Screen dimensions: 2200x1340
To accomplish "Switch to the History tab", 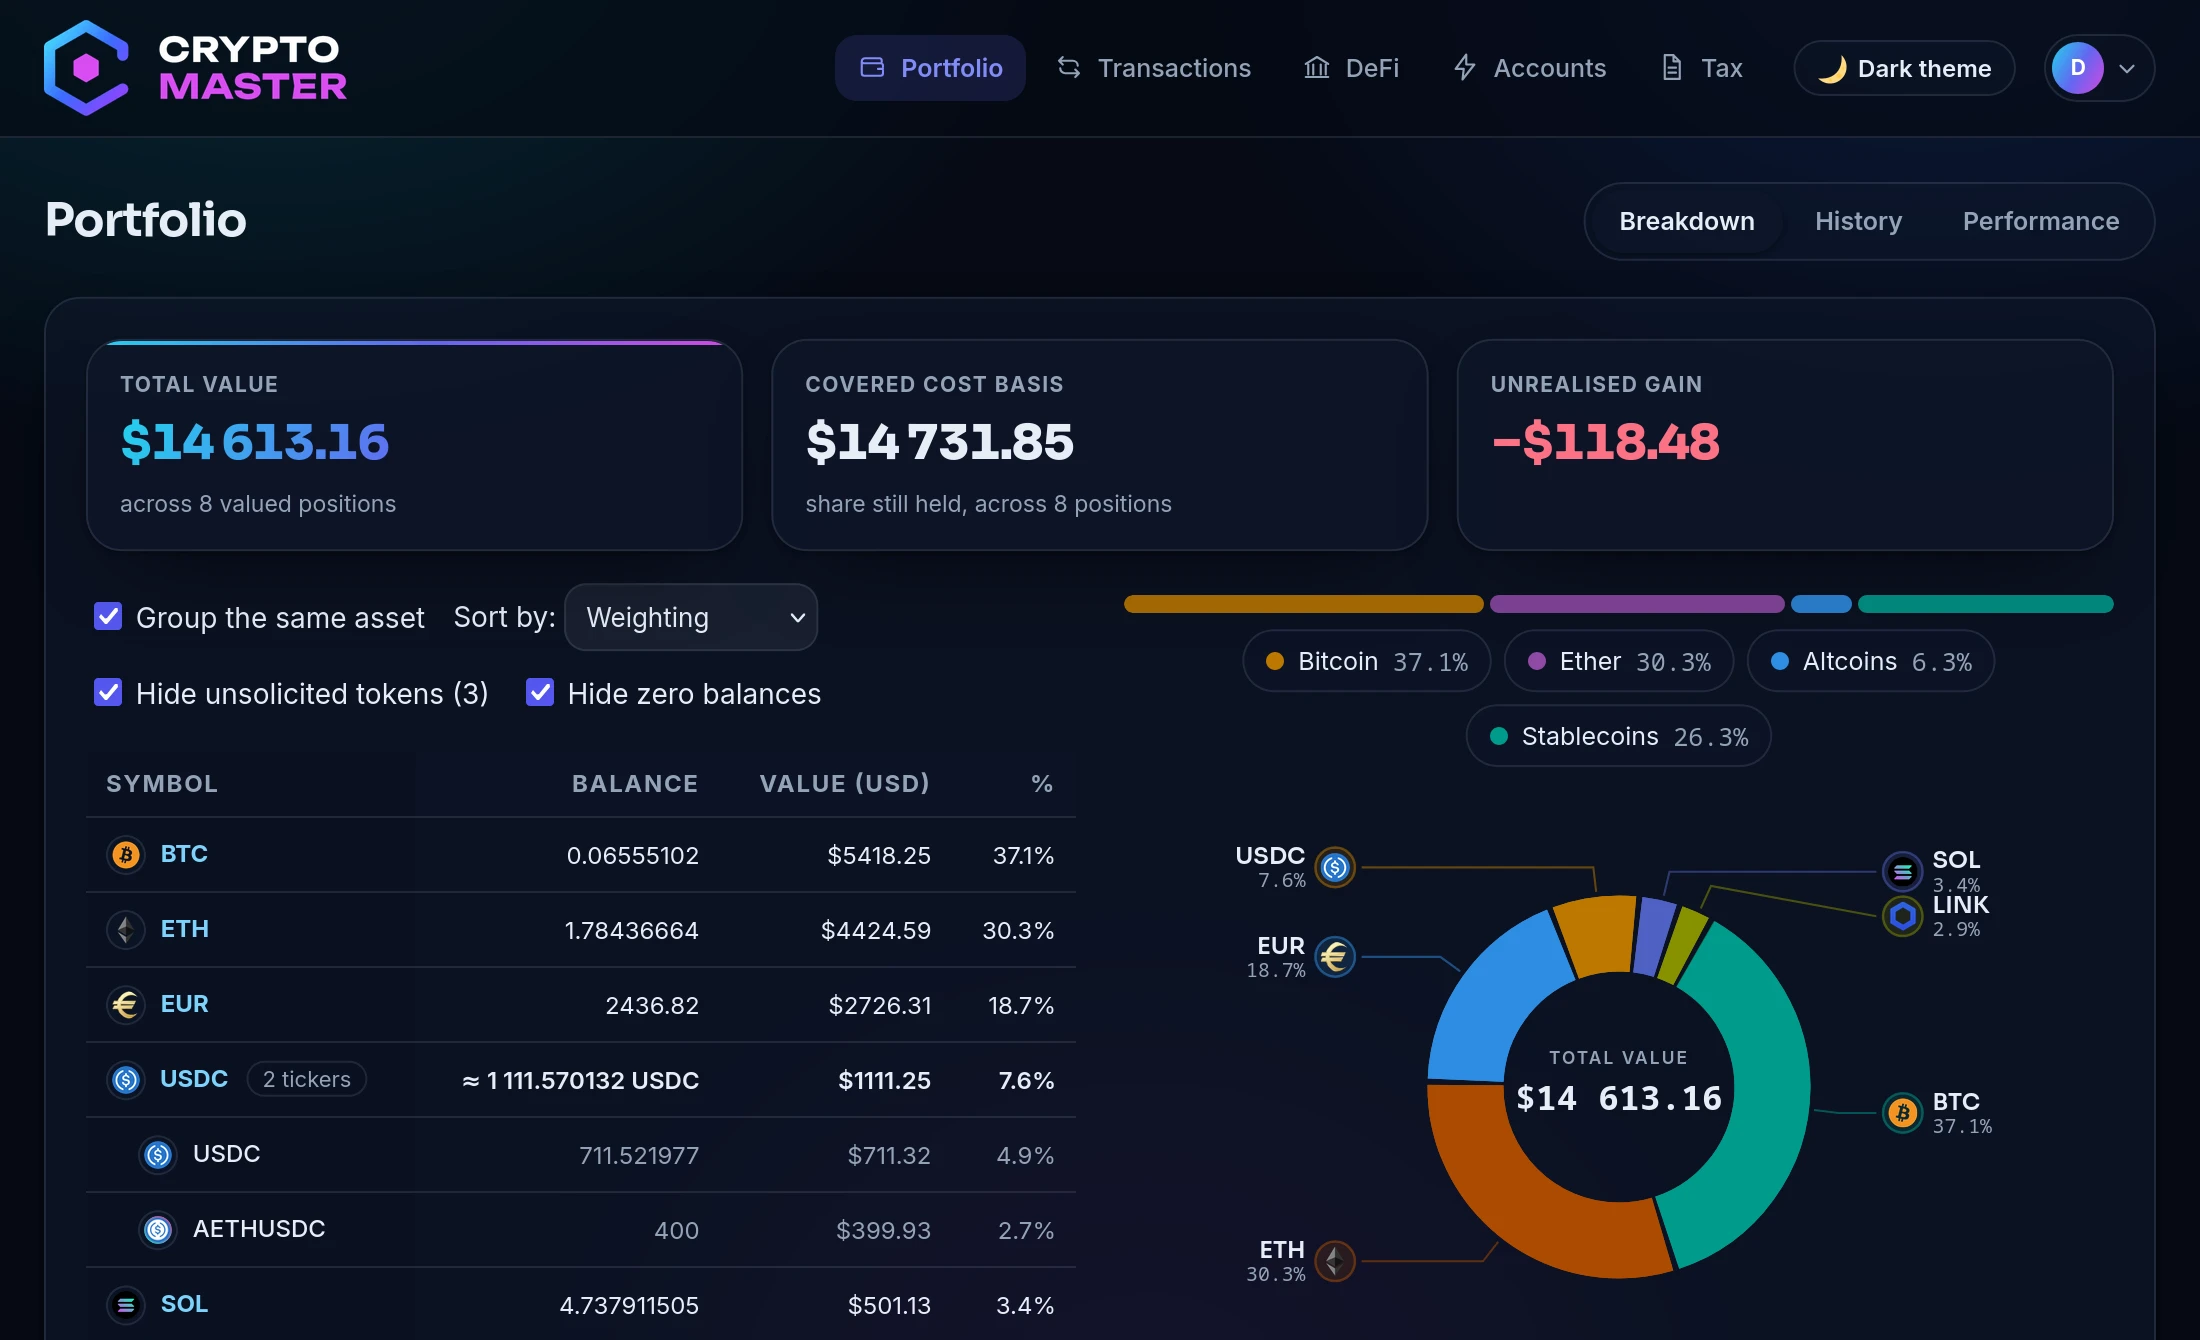I will coord(1859,221).
